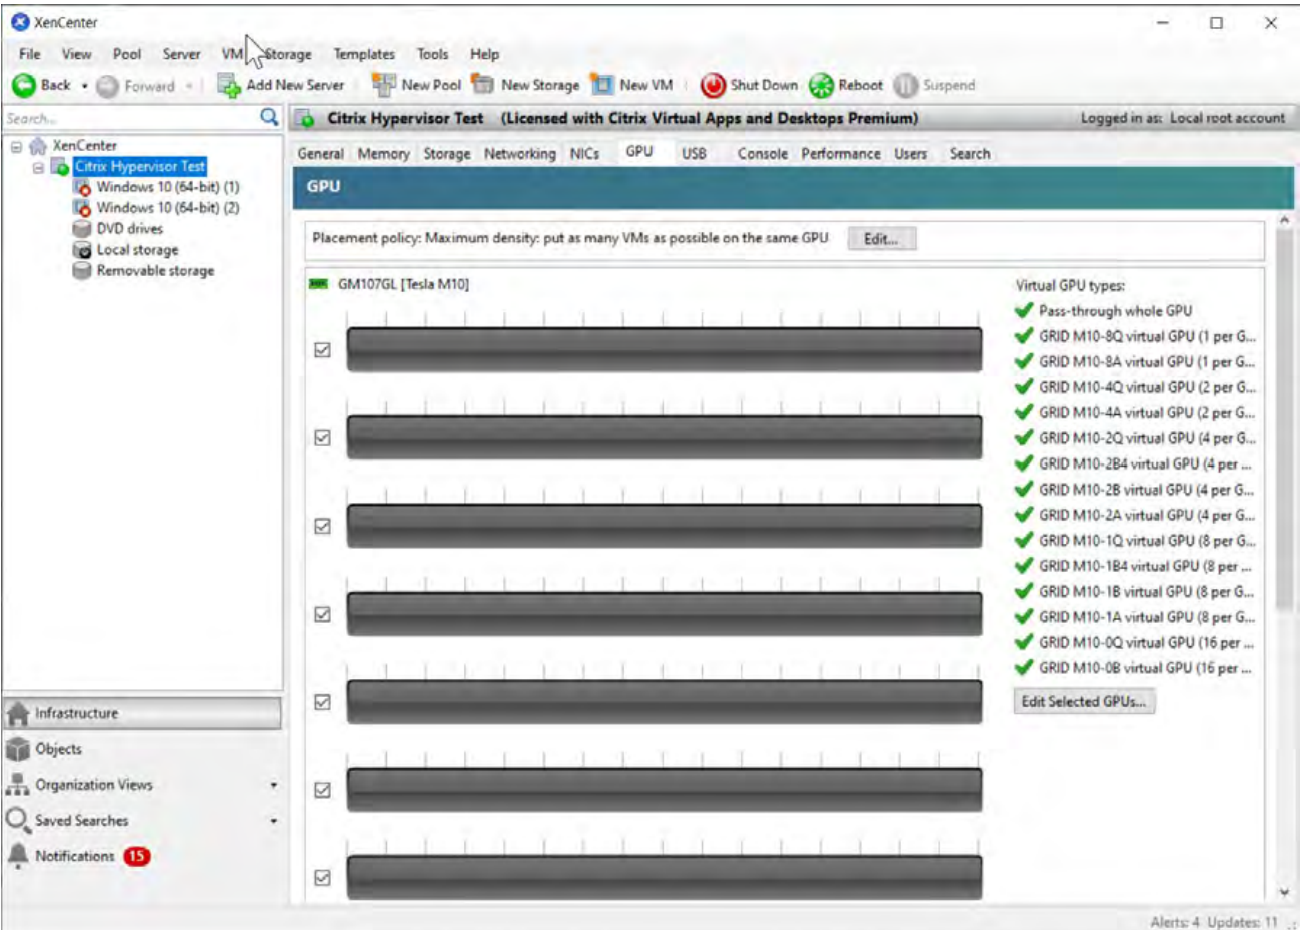The width and height of the screenshot is (1300, 930).
Task: Click the New Pool icon
Action: click(x=384, y=85)
